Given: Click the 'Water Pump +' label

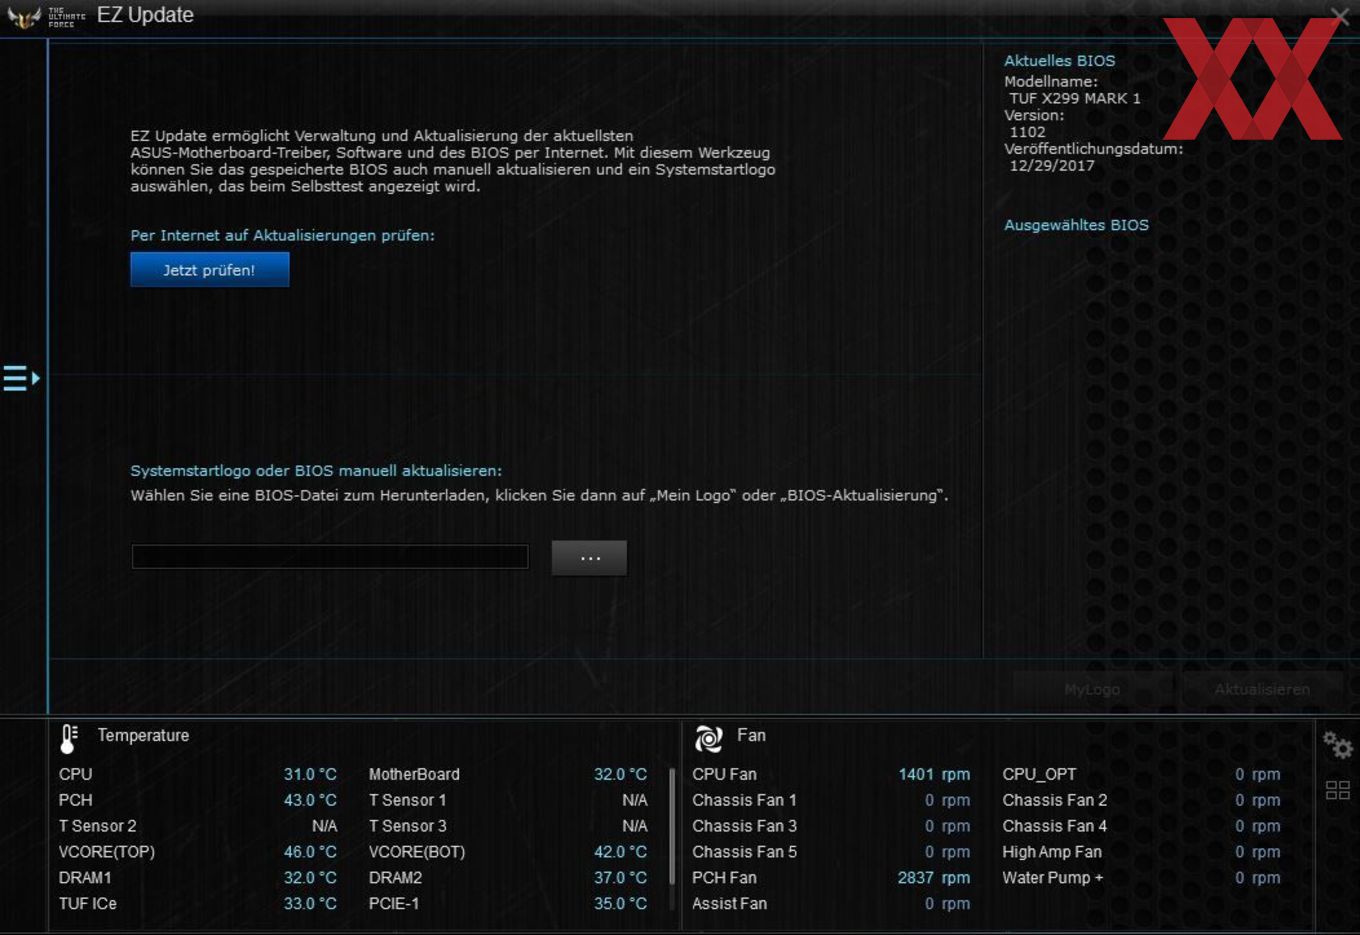Looking at the screenshot, I should 1052,878.
